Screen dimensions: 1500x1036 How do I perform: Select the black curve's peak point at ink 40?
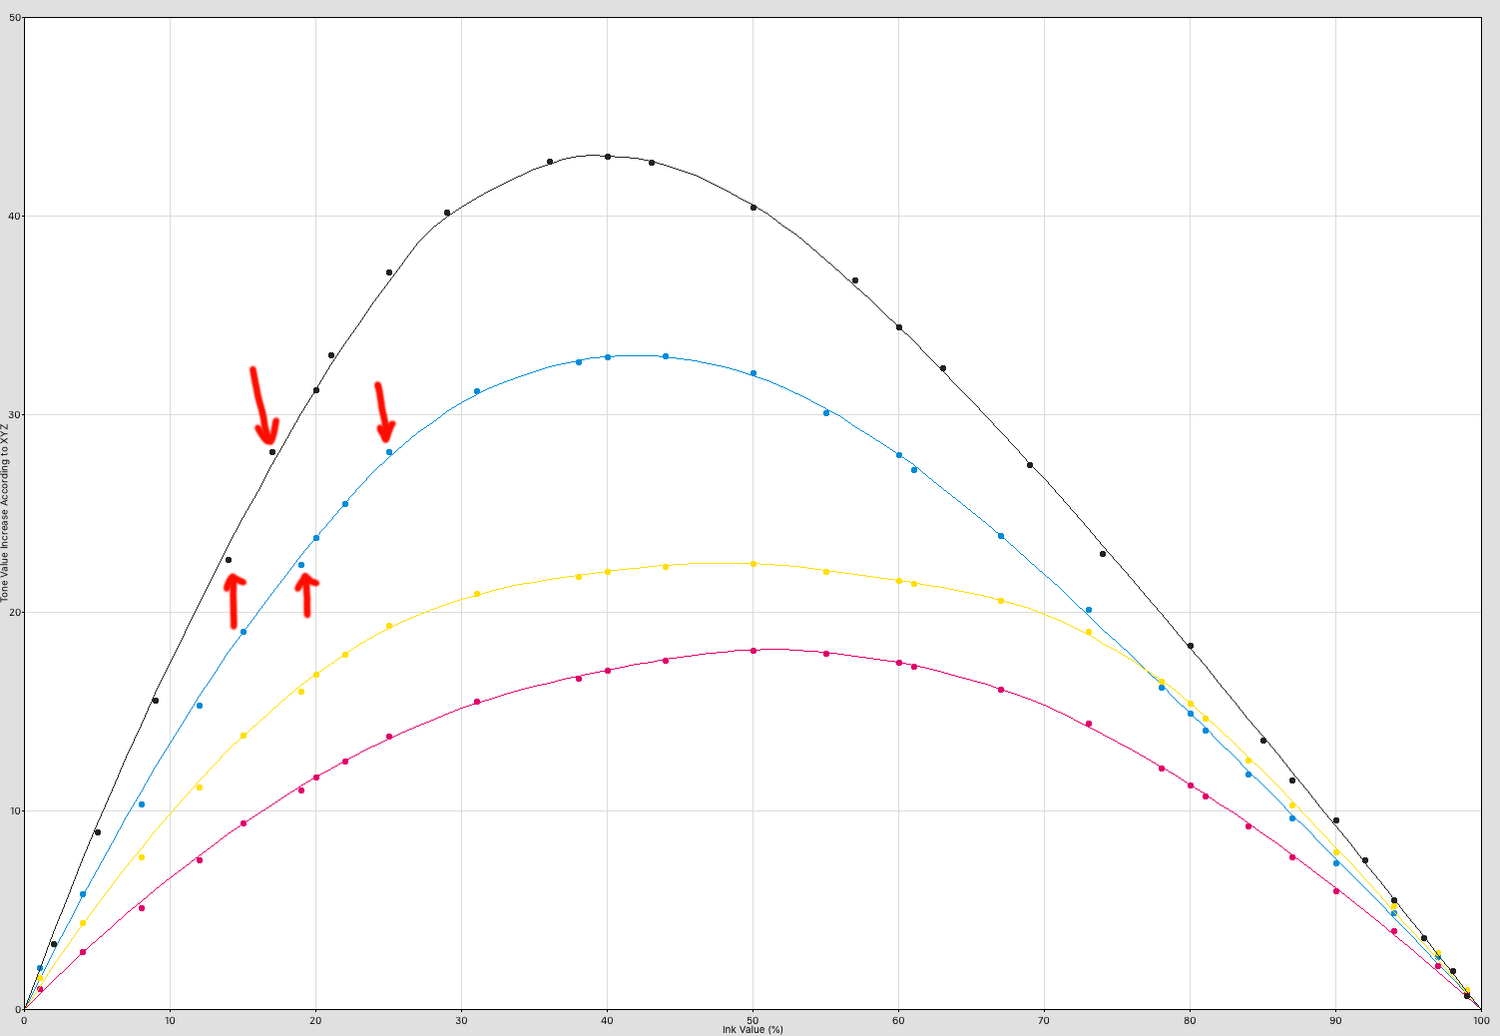tap(607, 157)
